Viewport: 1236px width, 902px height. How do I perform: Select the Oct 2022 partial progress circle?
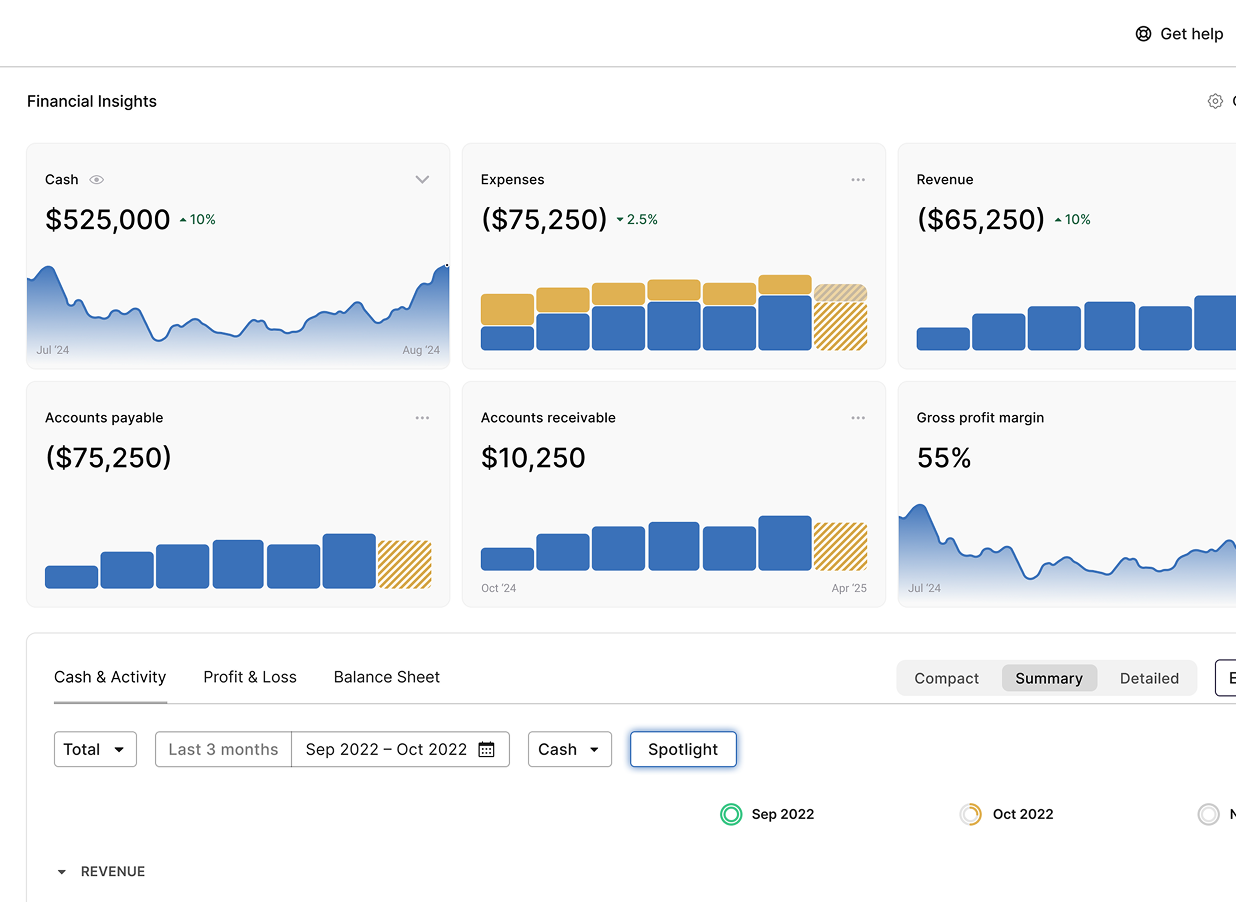(970, 814)
